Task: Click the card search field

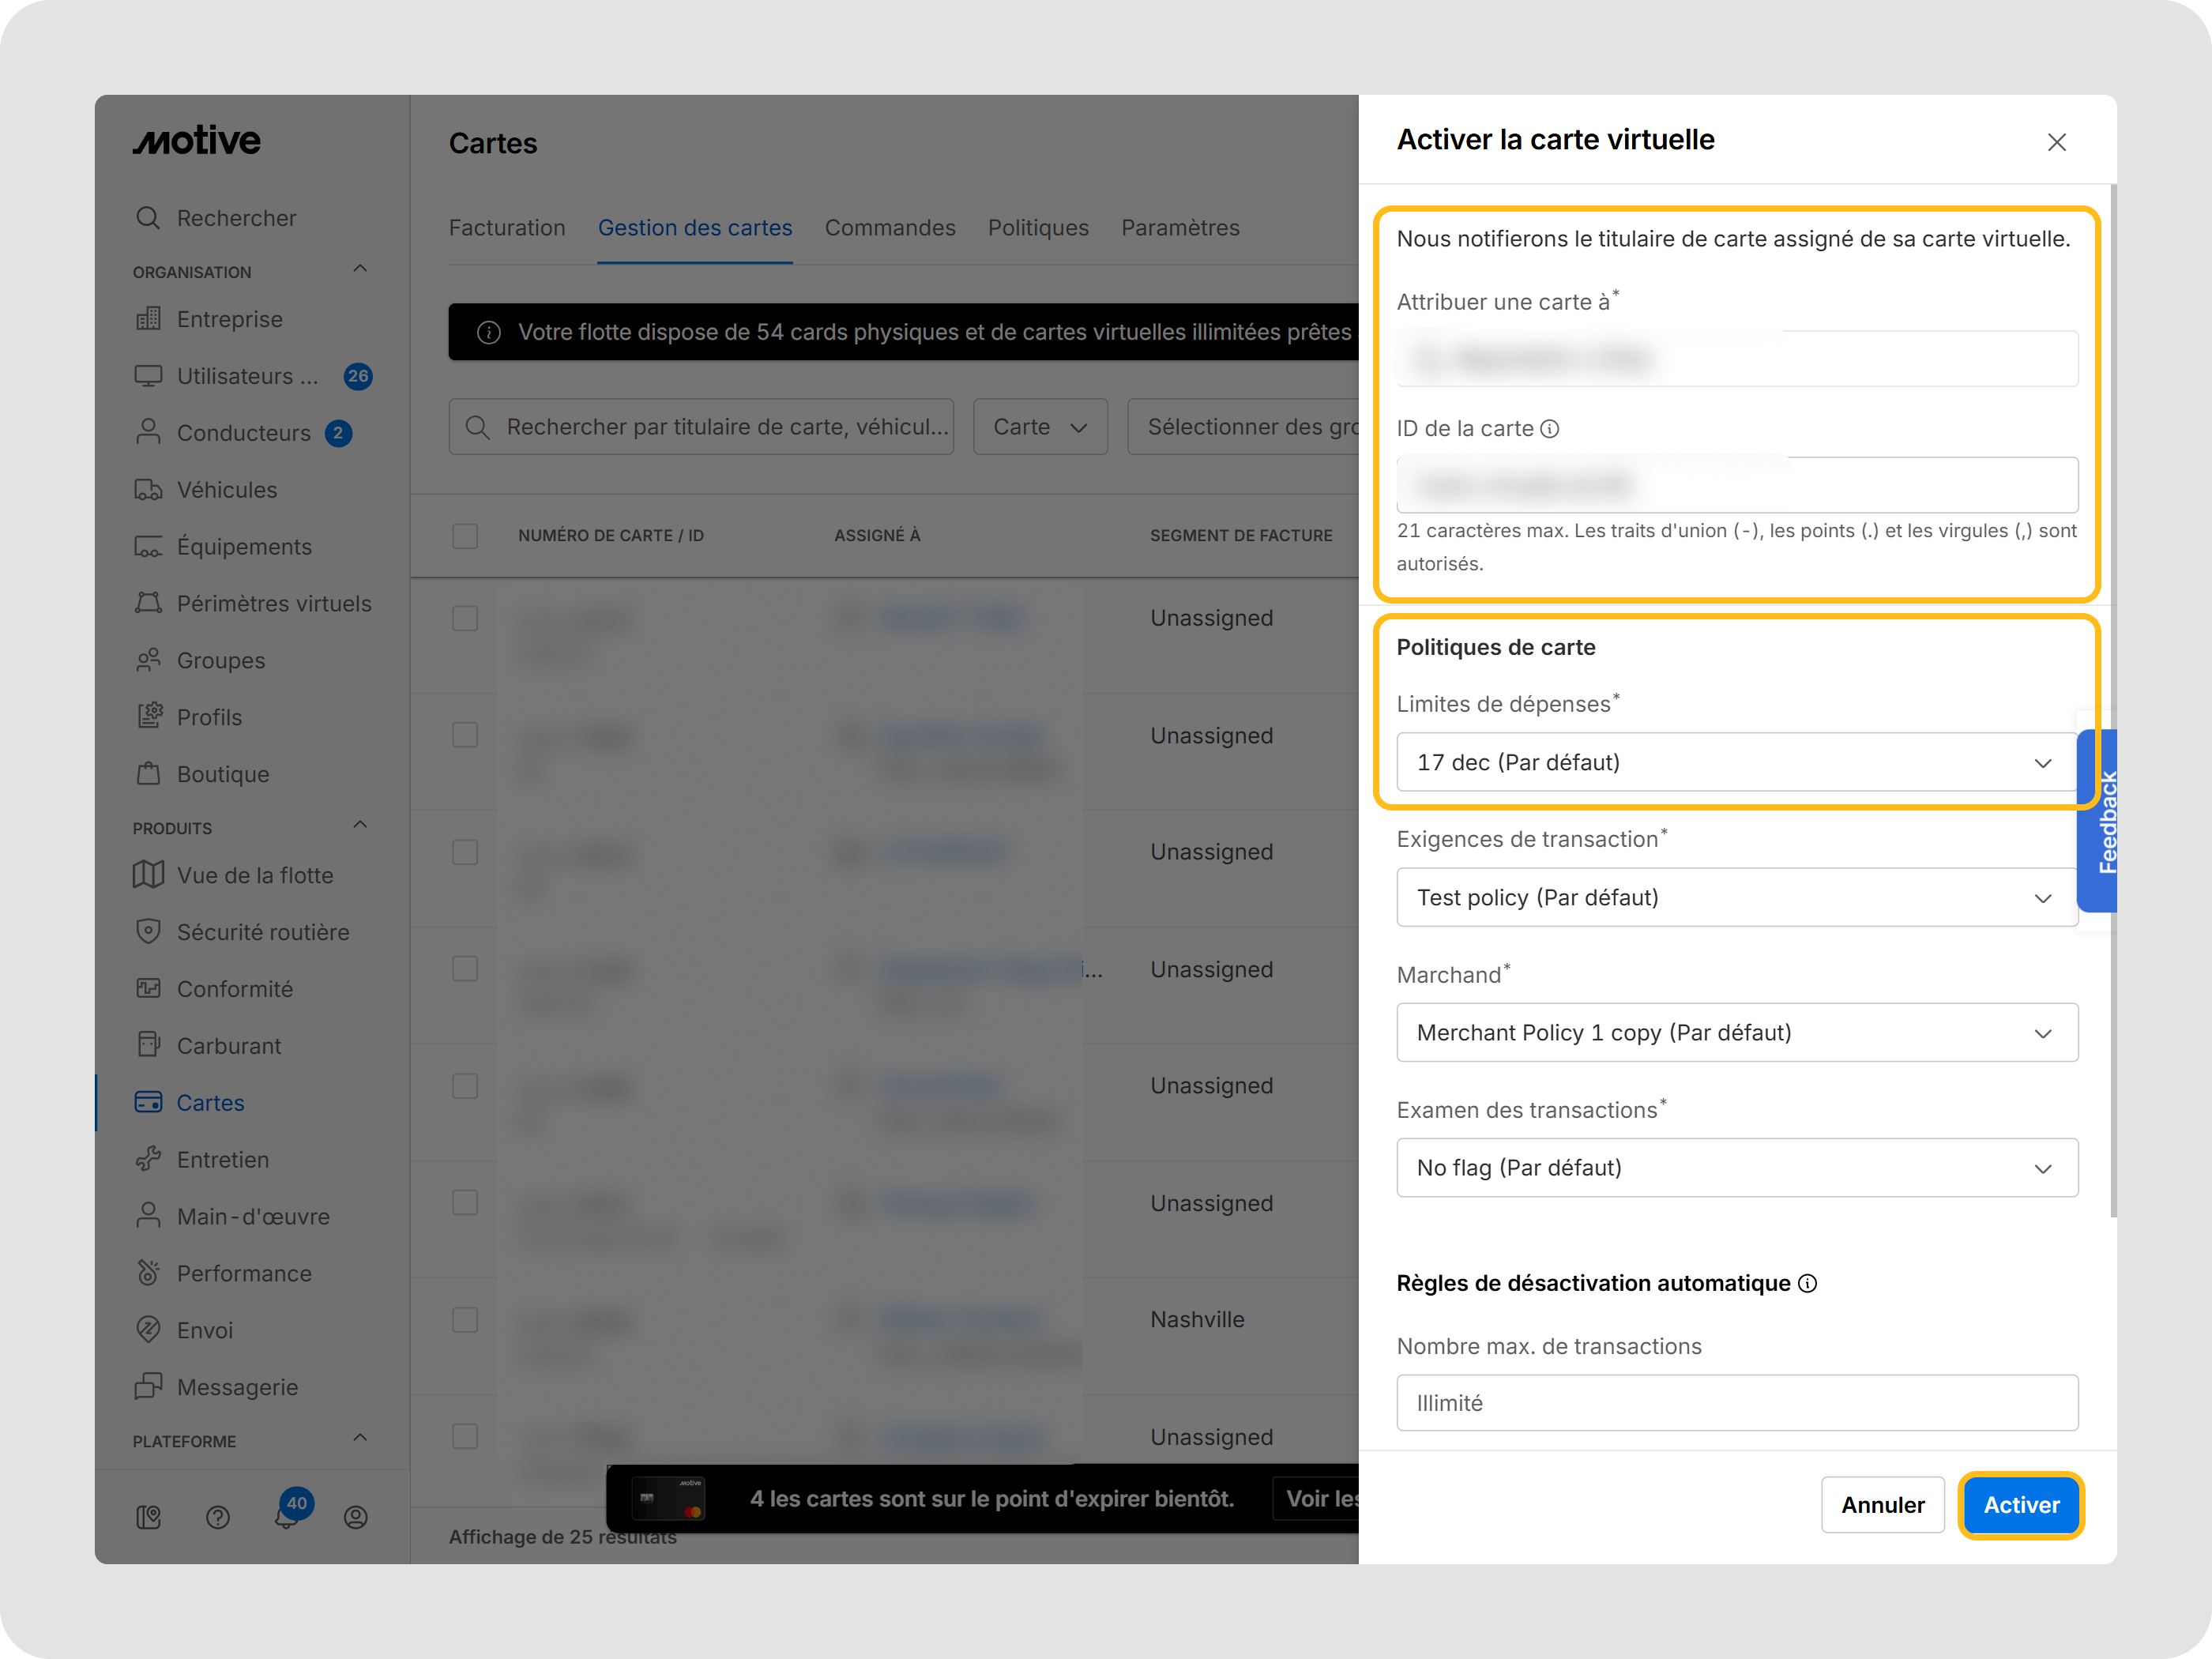Action: pos(701,427)
